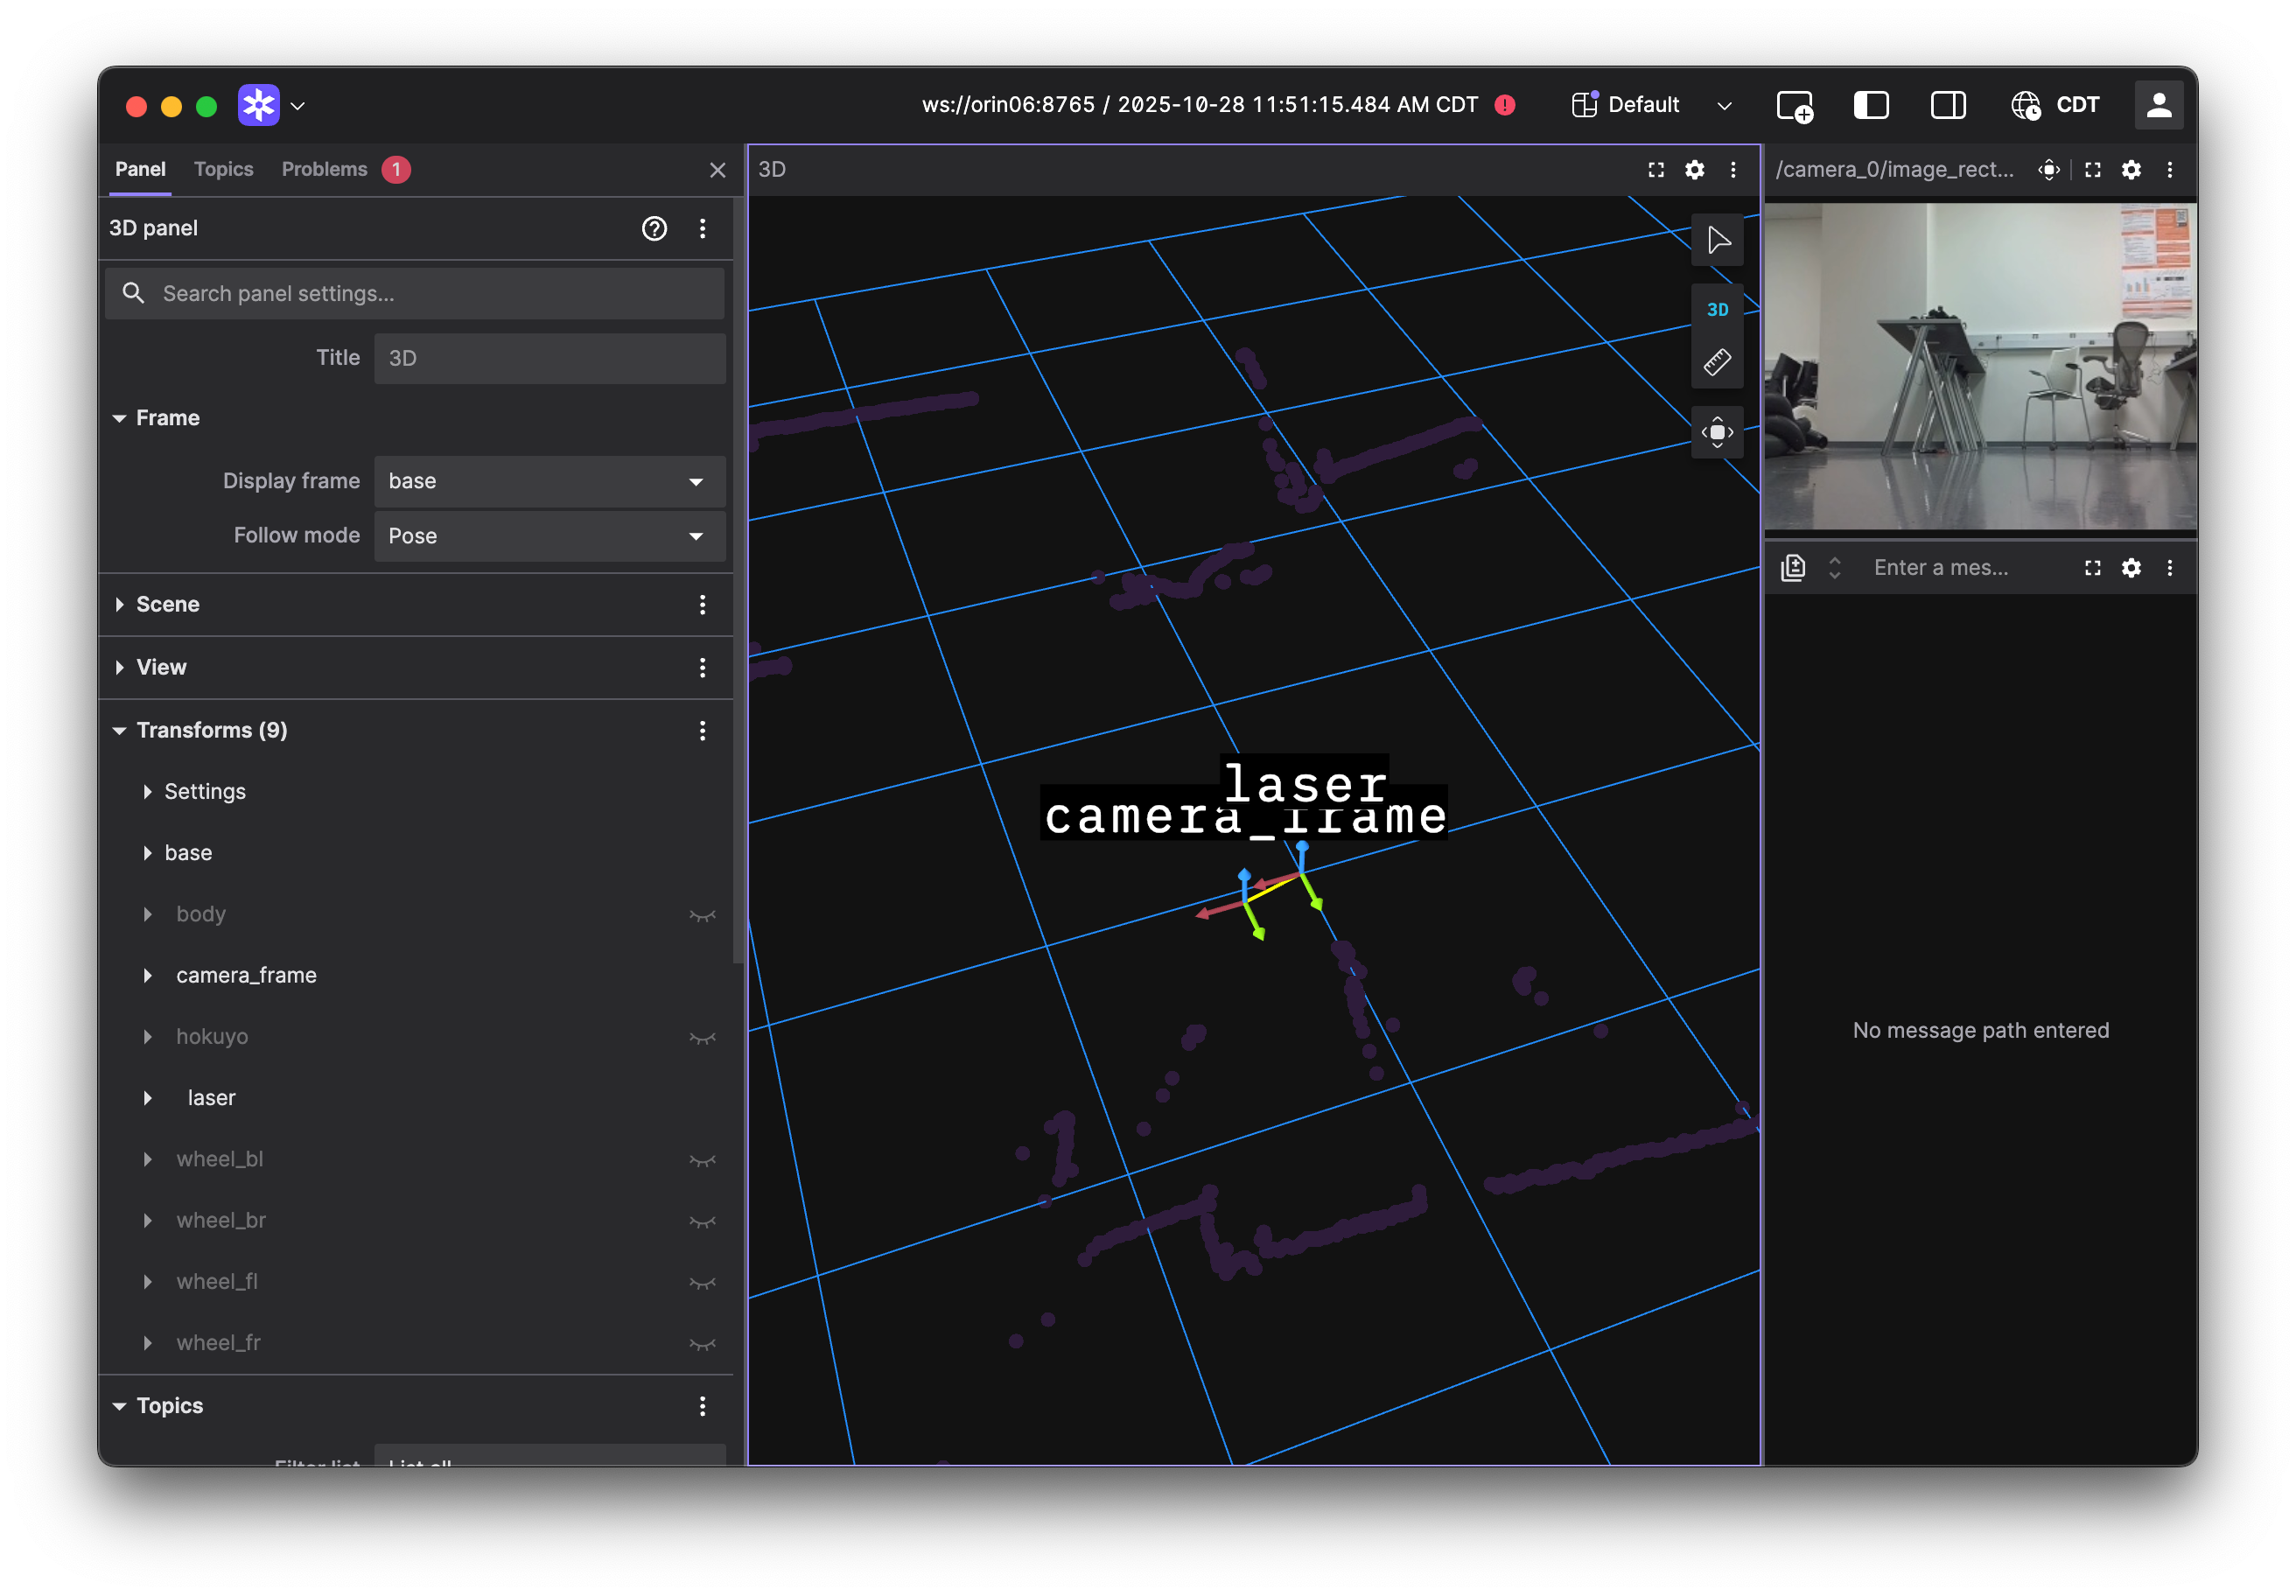Click the 3D panel help button

pos(655,229)
